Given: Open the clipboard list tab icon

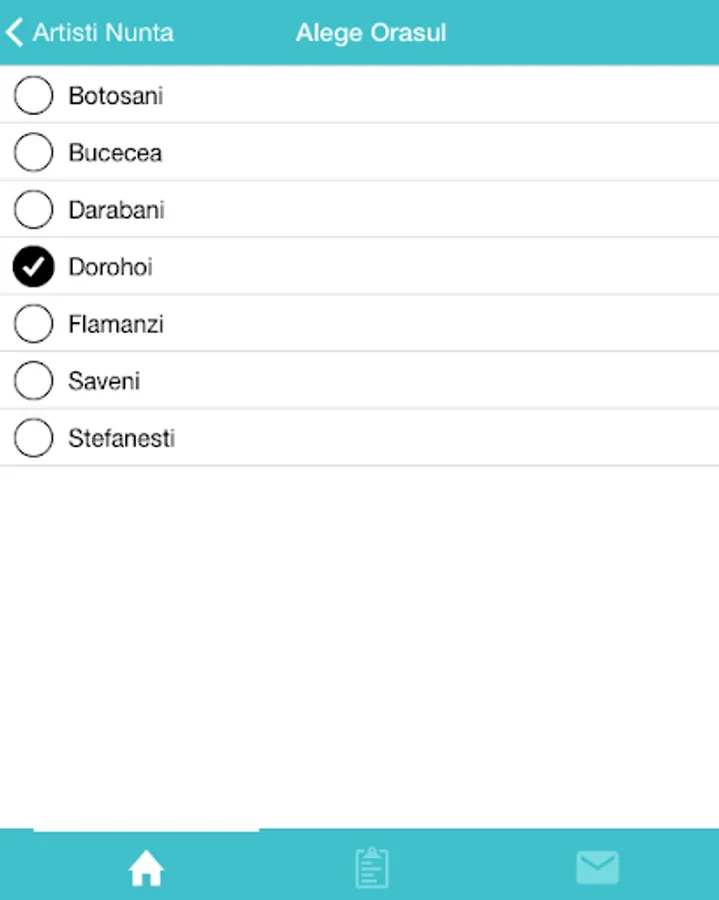Looking at the screenshot, I should click(372, 868).
